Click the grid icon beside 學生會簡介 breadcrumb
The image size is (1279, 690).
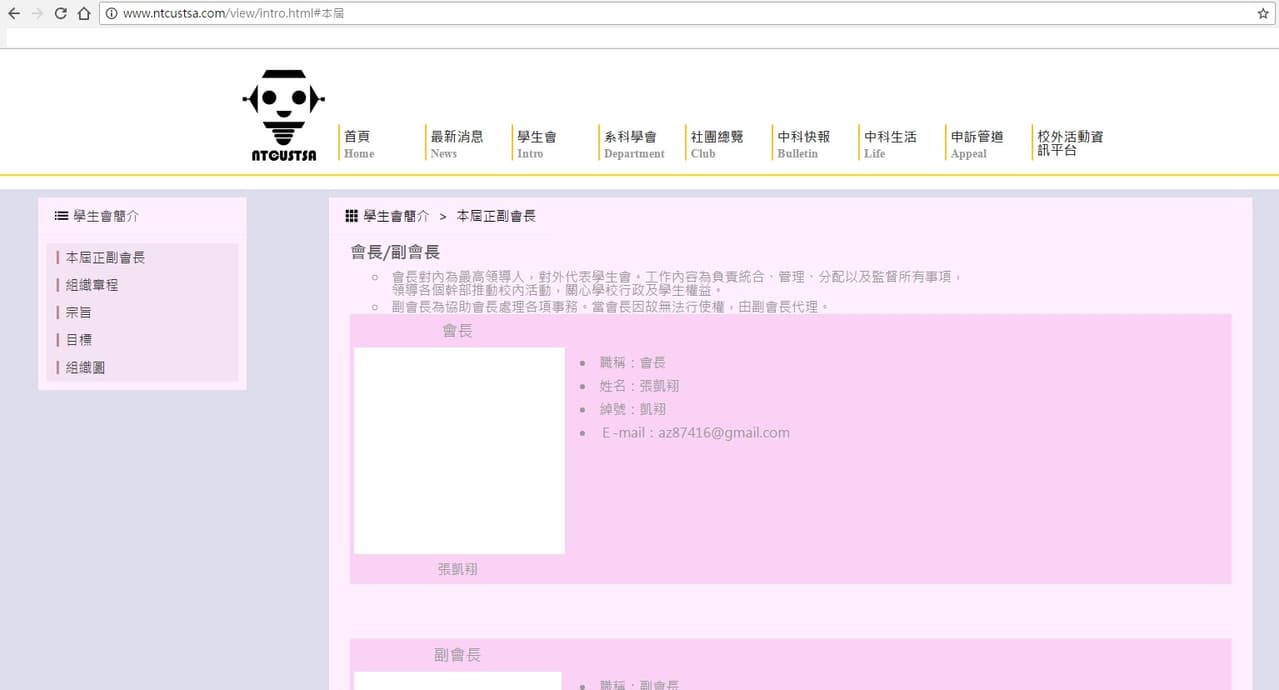(x=352, y=216)
